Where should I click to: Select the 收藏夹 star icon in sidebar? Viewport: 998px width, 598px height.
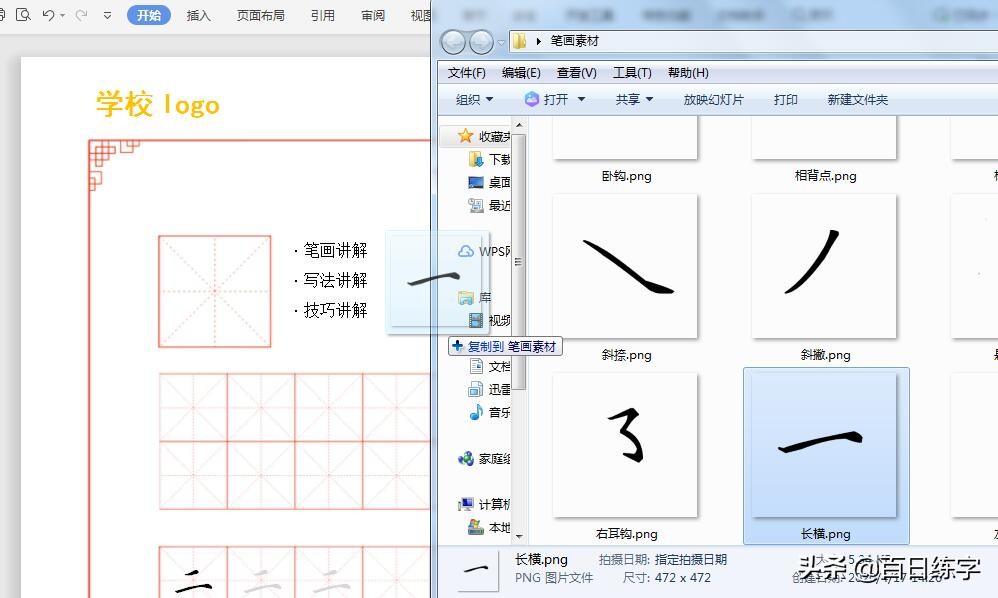coord(466,136)
